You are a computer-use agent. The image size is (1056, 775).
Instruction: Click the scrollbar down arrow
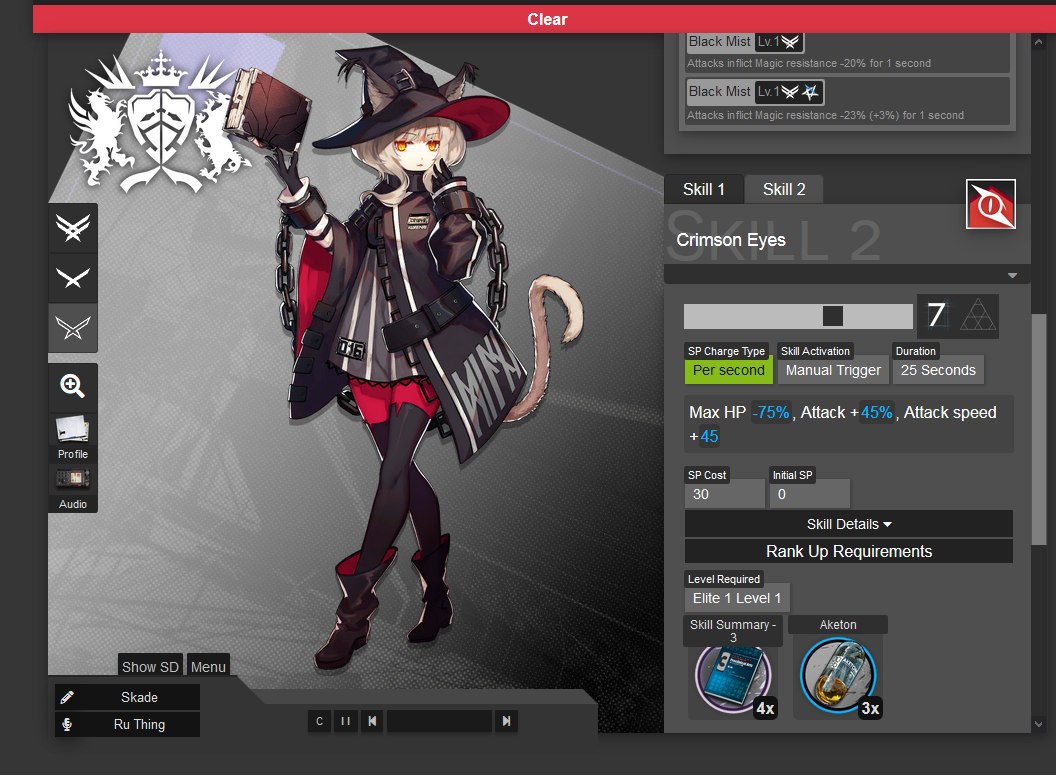(x=1038, y=725)
